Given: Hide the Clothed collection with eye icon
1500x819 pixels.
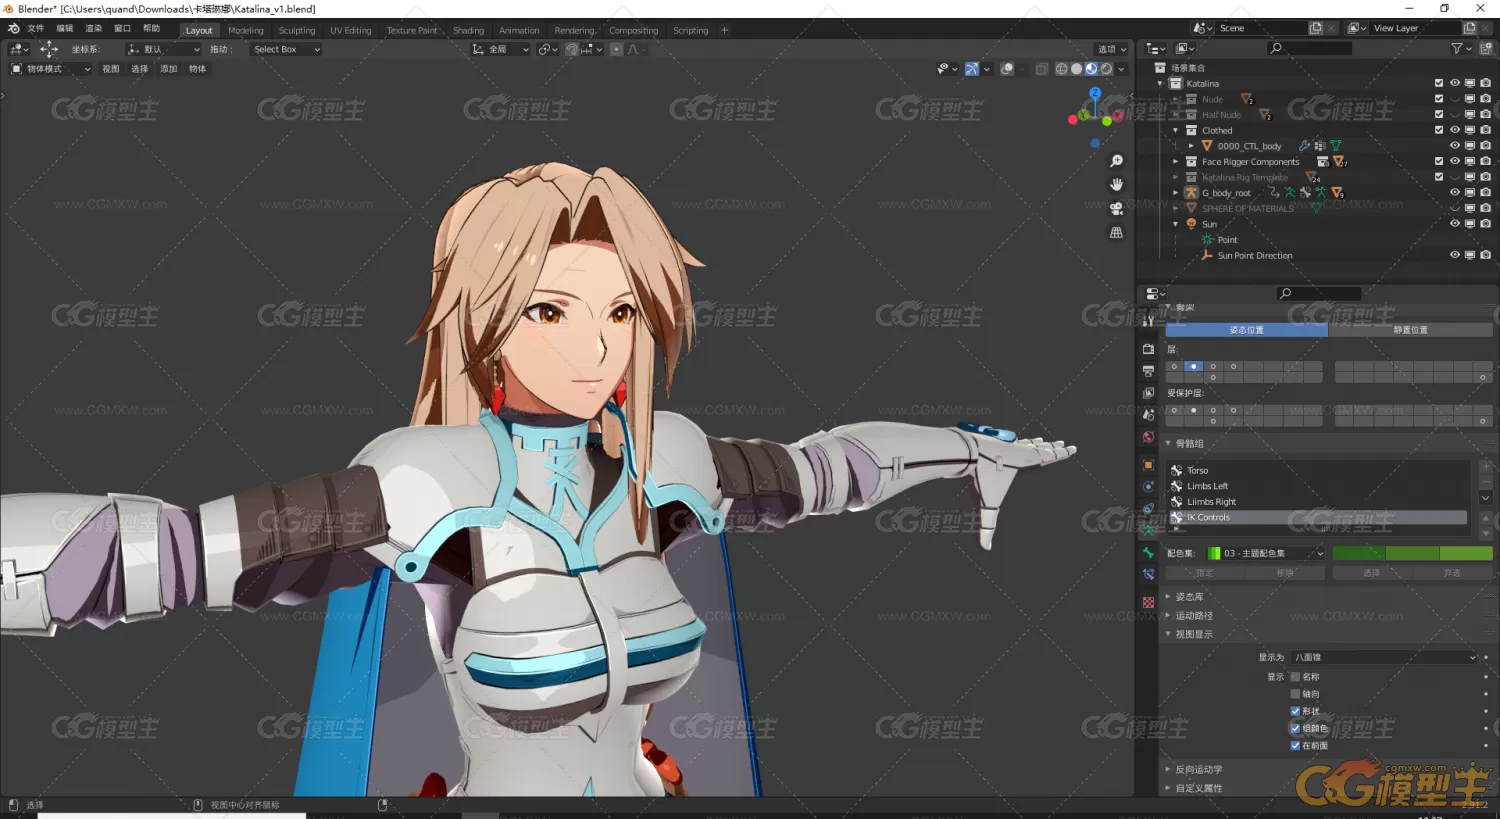Looking at the screenshot, I should point(1455,130).
